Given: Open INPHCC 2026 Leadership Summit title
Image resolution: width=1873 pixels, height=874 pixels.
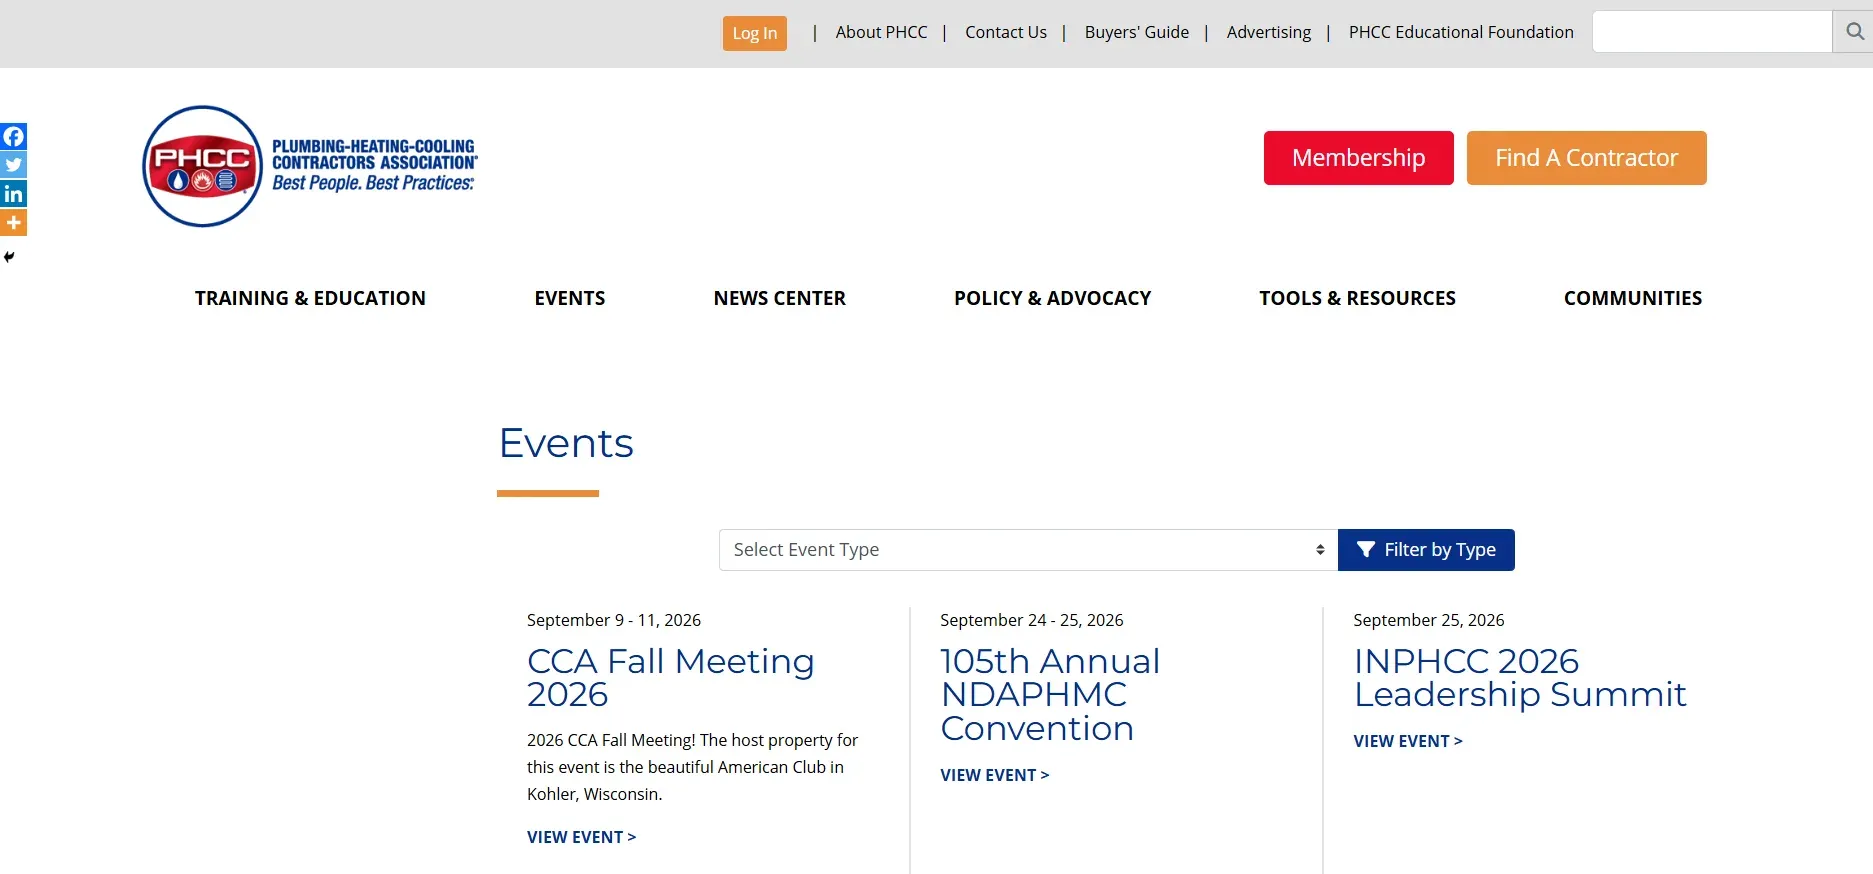Looking at the screenshot, I should click(1520, 678).
